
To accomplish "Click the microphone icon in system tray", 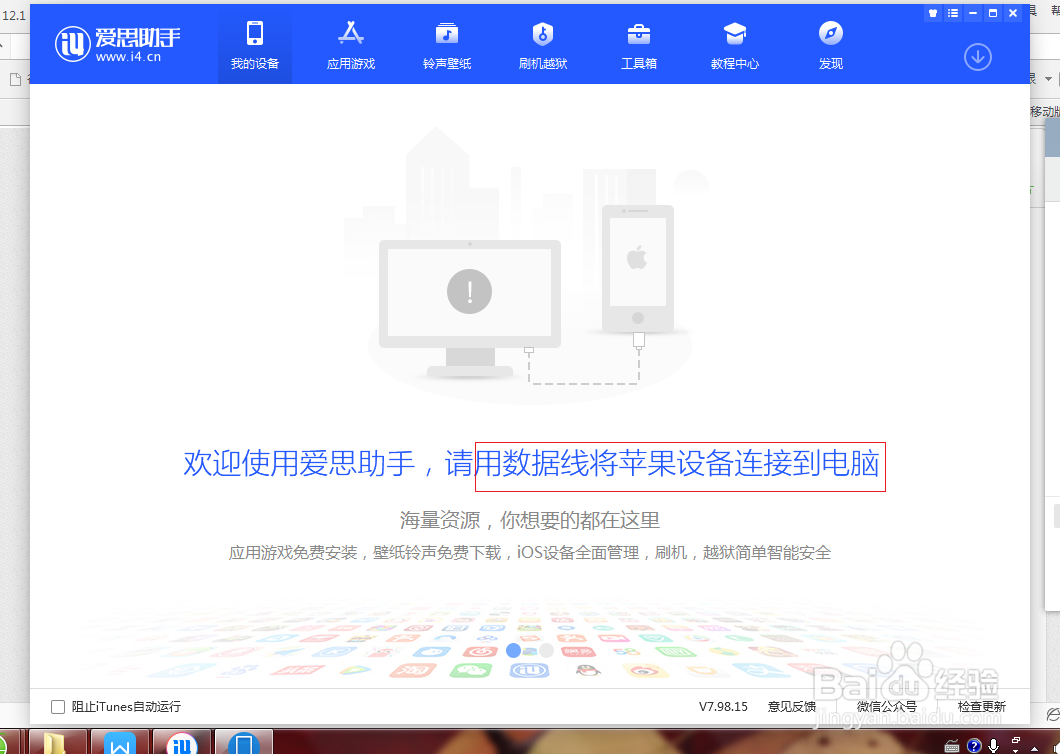I will pyautogui.click(x=993, y=745).
